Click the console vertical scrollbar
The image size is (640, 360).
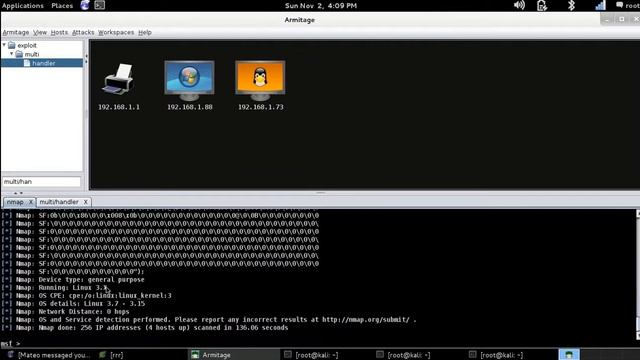[x=638, y=276]
